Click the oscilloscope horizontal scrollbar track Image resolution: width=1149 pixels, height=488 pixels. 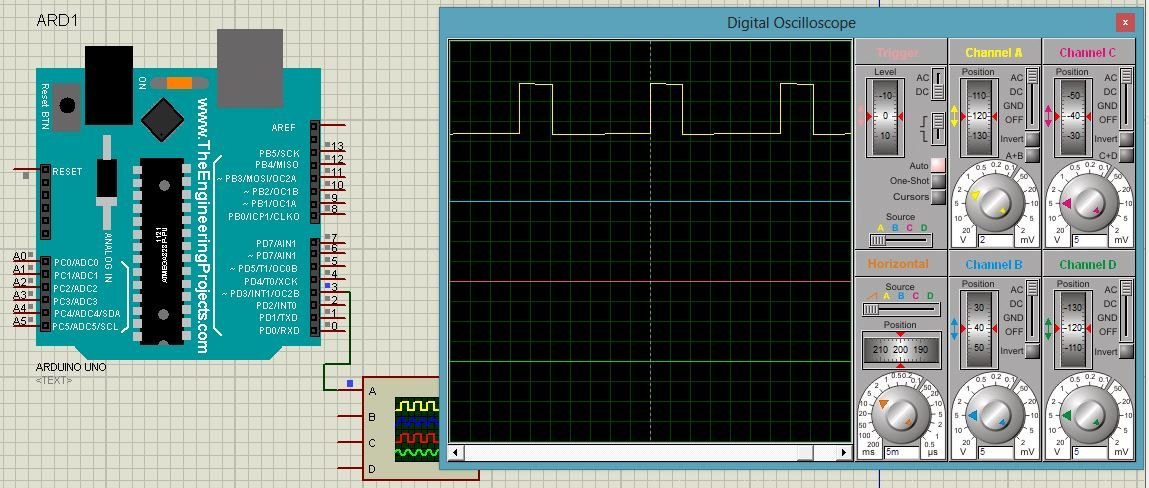point(649,453)
